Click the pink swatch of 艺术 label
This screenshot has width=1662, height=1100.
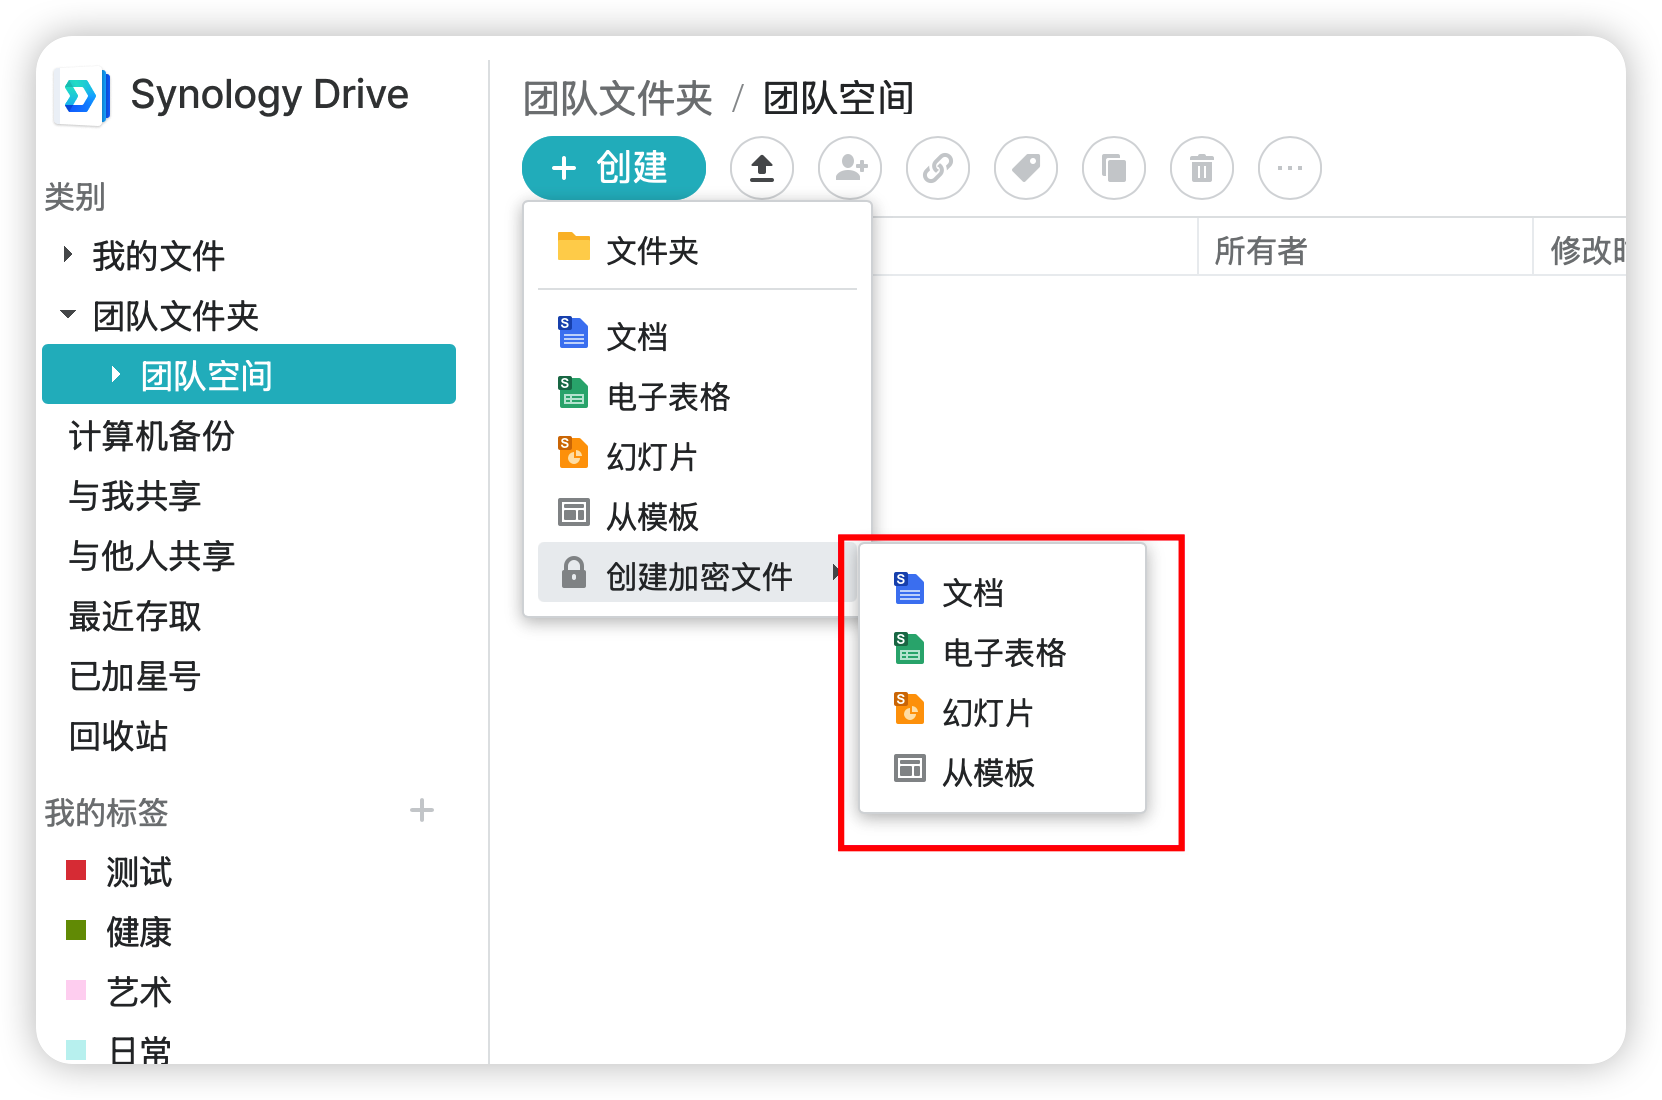76,990
